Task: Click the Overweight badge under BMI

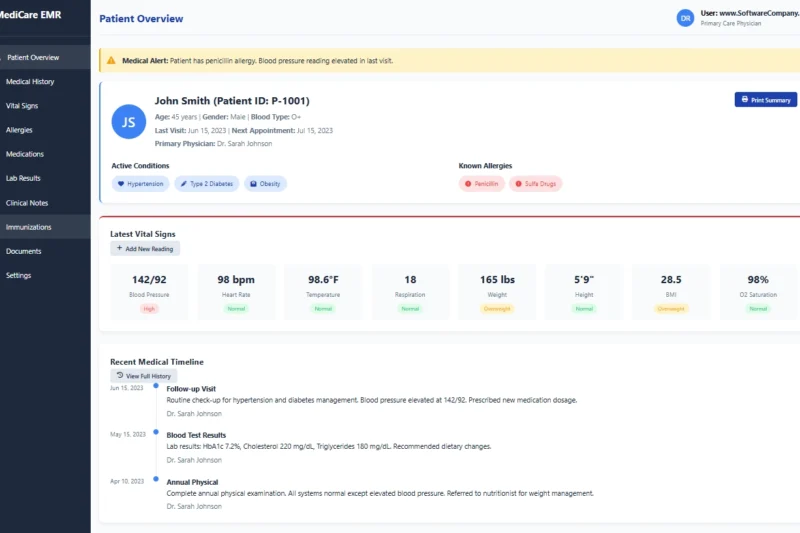Action: click(x=671, y=309)
